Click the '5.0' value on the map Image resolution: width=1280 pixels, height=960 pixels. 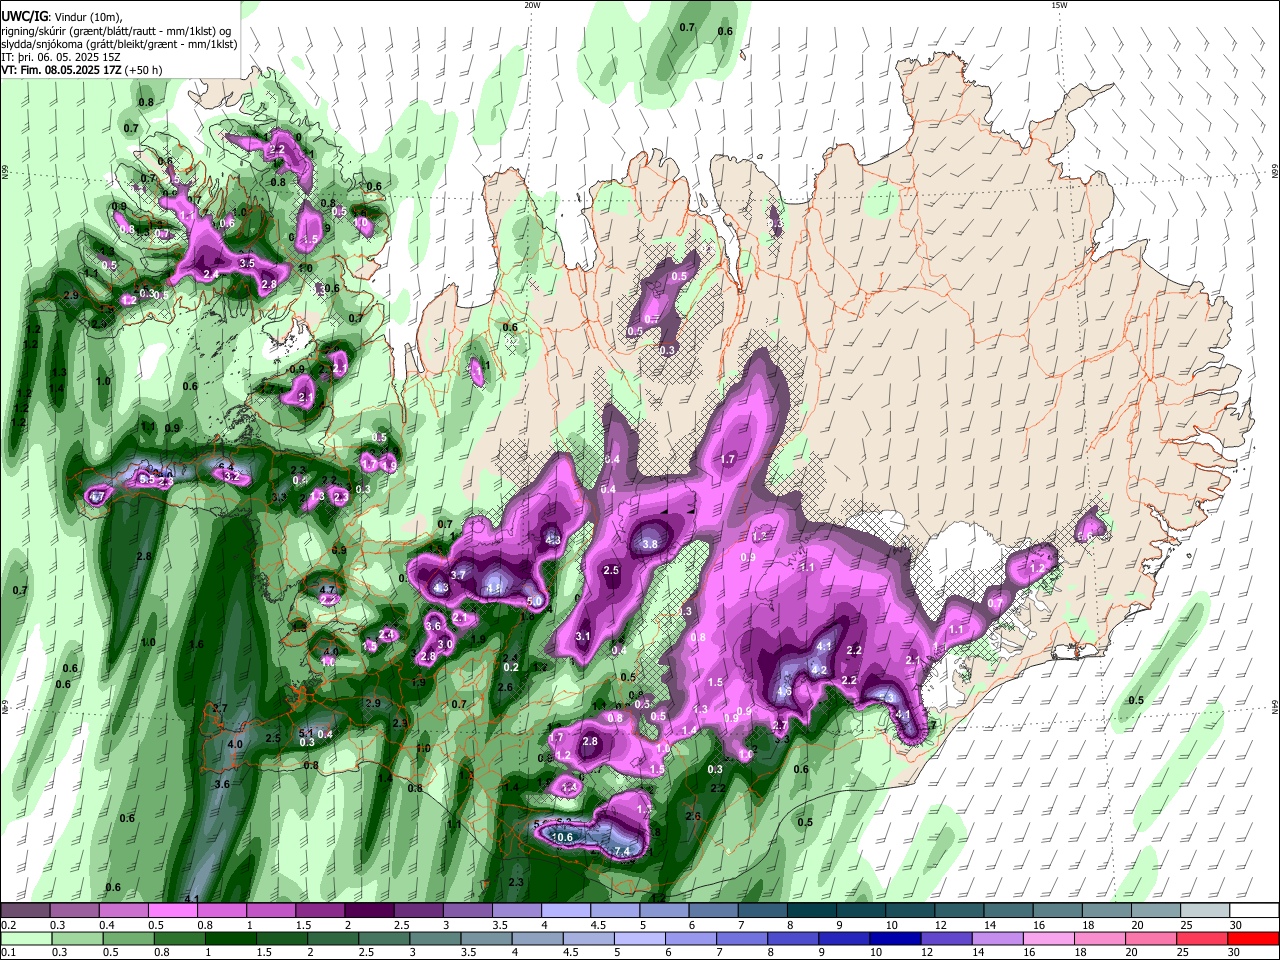[534, 601]
